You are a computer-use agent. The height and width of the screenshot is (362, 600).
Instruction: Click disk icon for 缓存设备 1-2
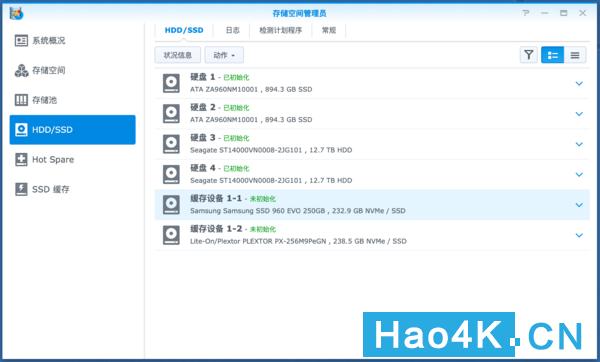171,235
